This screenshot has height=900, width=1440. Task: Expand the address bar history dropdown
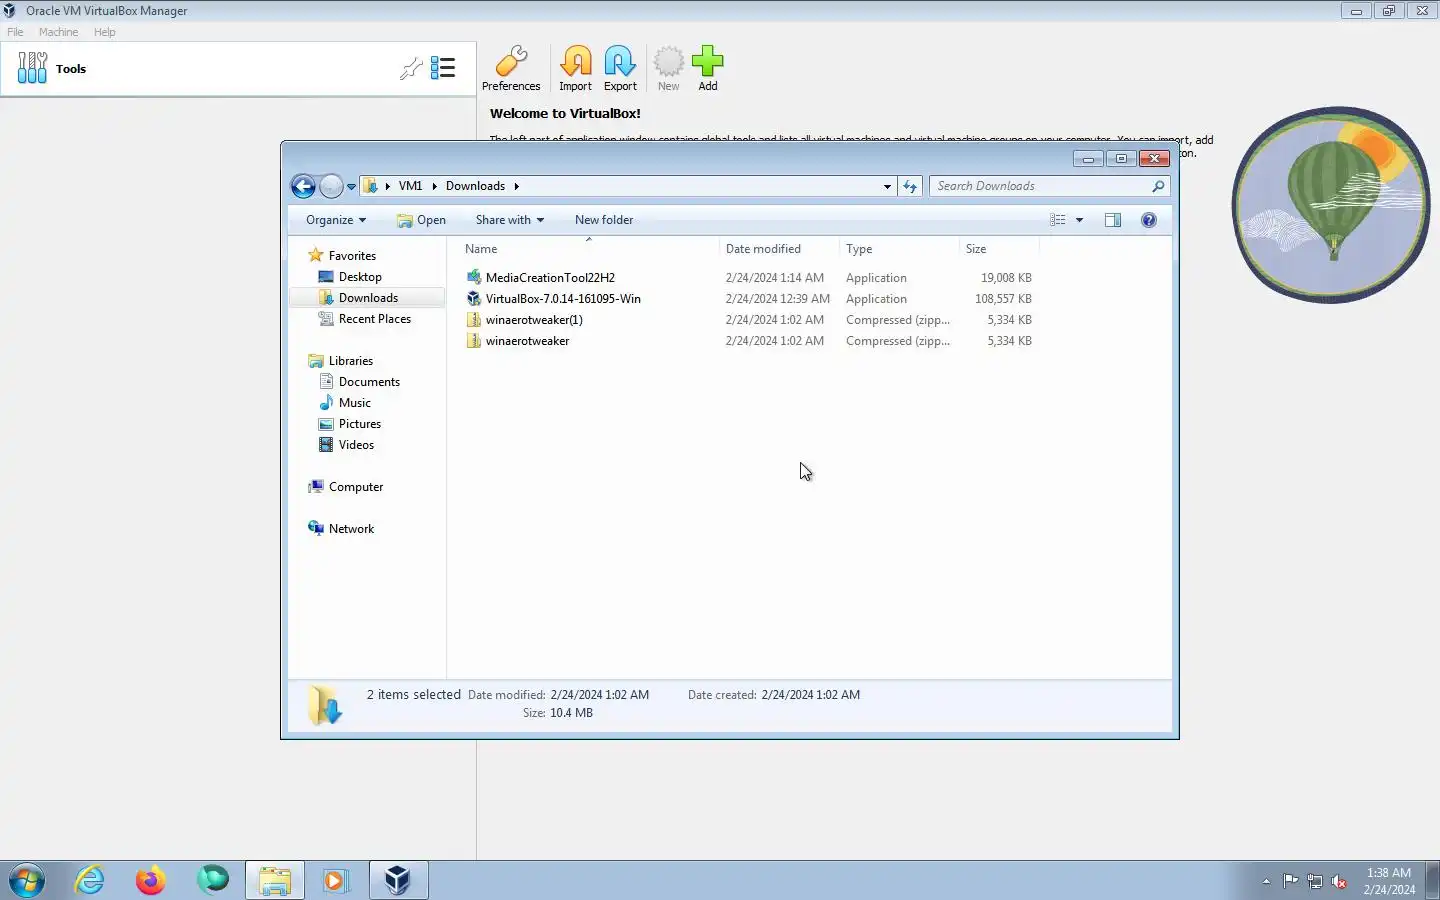887,186
